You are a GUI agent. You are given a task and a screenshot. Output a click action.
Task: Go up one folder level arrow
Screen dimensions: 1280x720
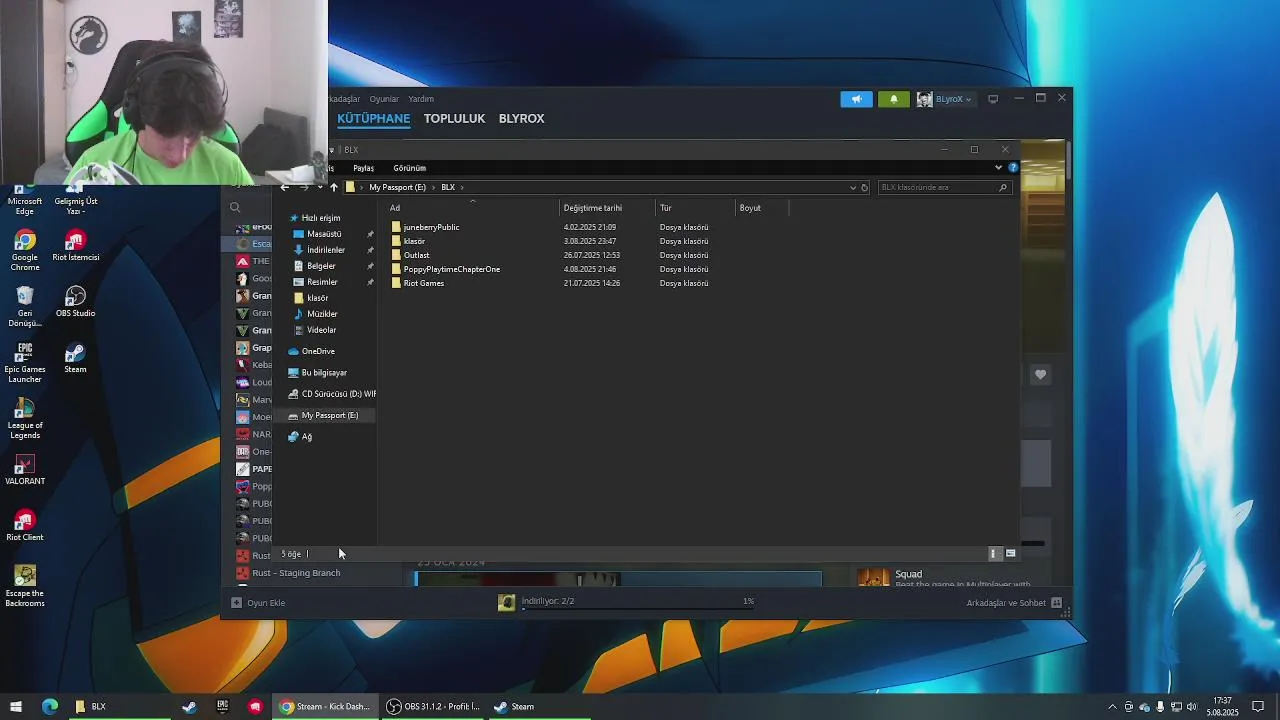click(x=334, y=187)
